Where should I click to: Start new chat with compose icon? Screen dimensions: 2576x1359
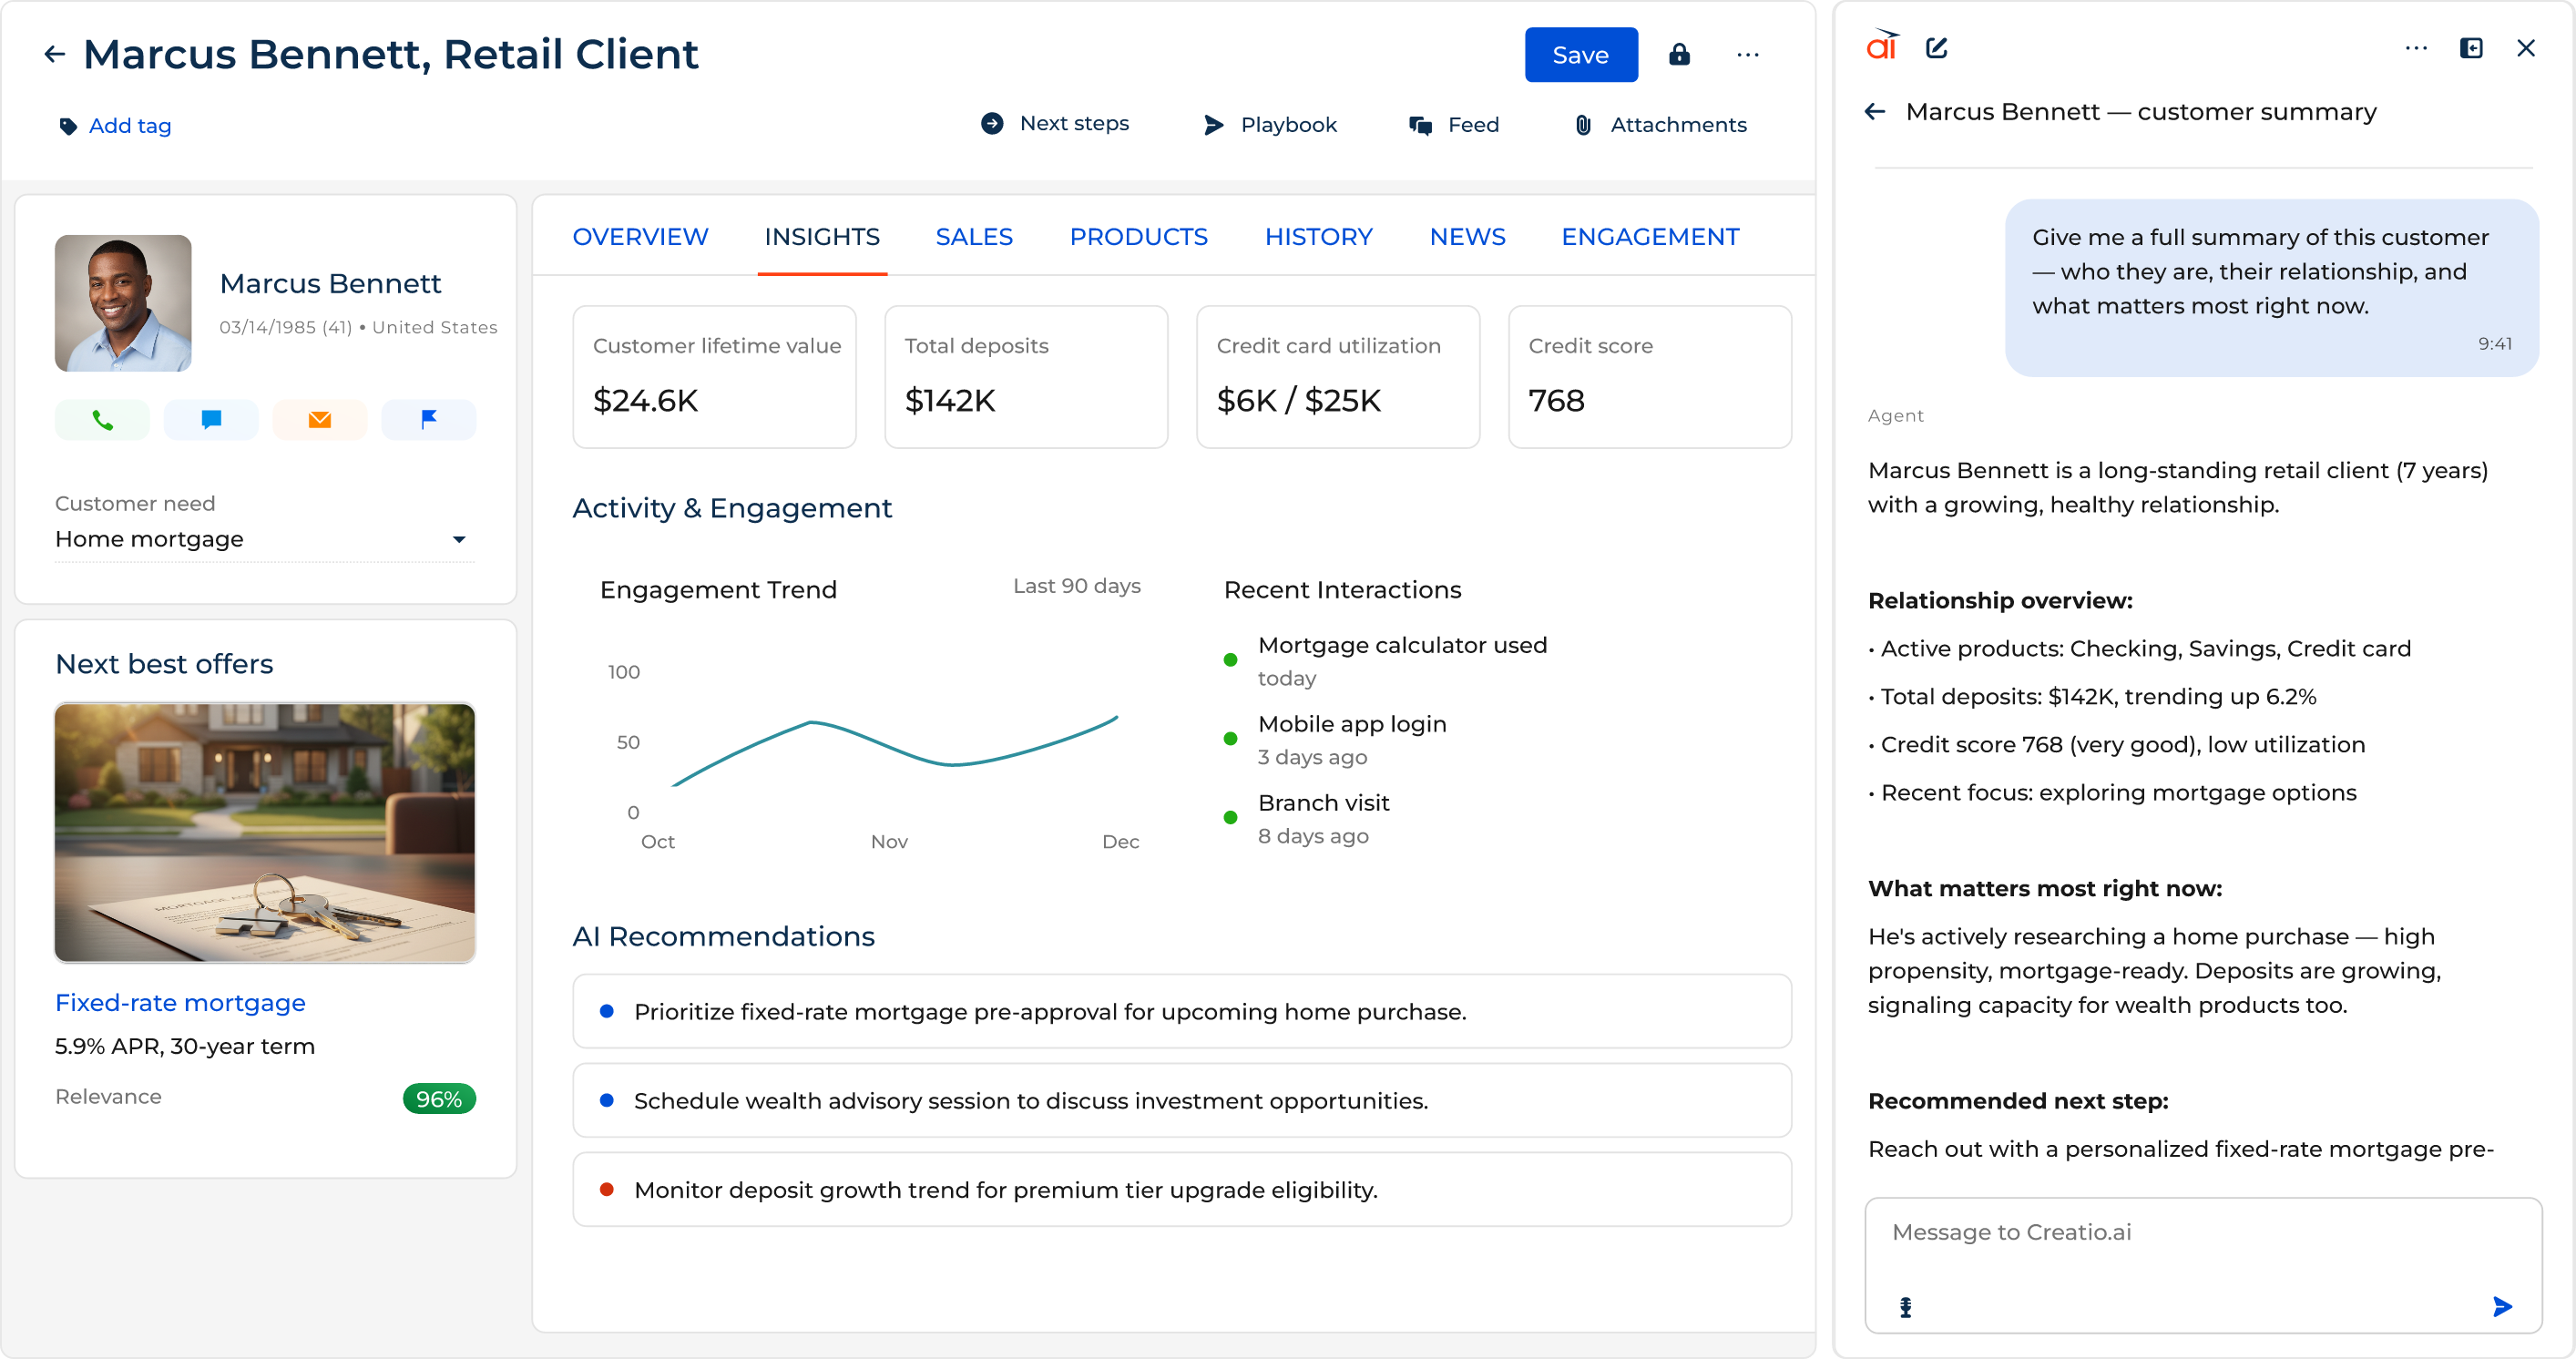tap(1937, 48)
